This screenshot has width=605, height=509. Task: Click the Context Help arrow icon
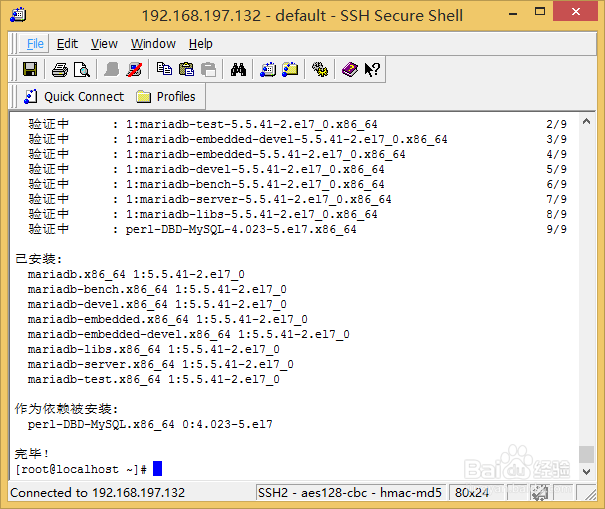(372, 70)
